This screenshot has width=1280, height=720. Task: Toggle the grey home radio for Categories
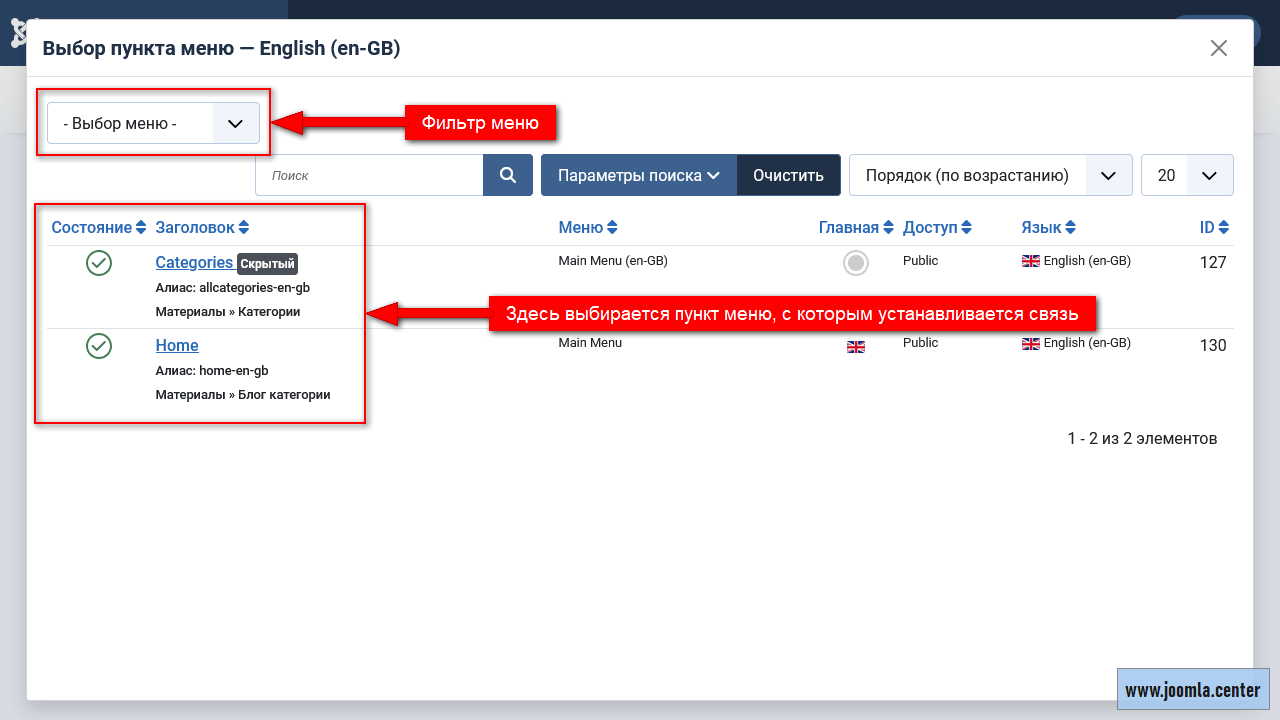pos(856,263)
